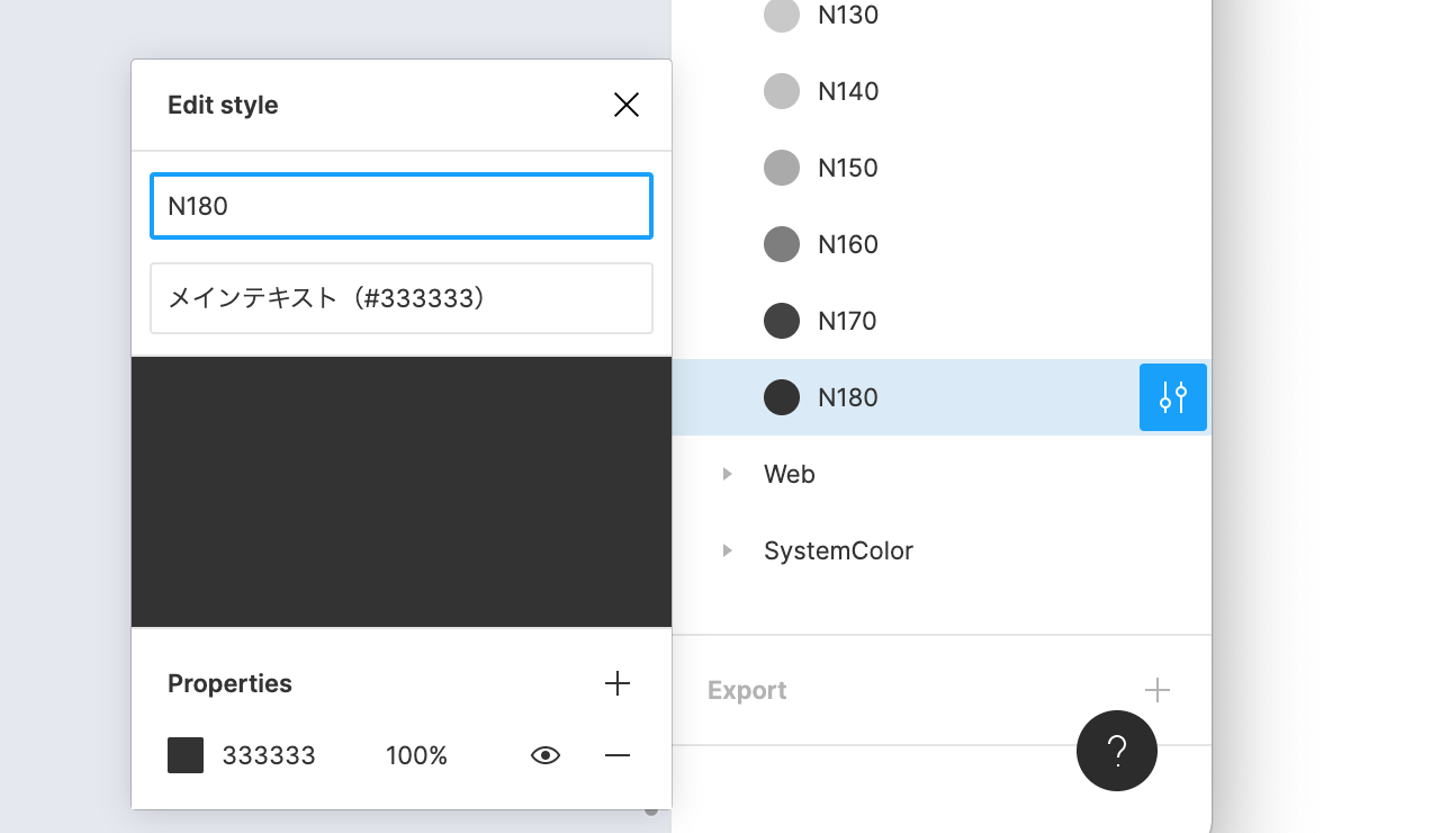
Task: Close the Edit style dialog
Action: click(626, 105)
